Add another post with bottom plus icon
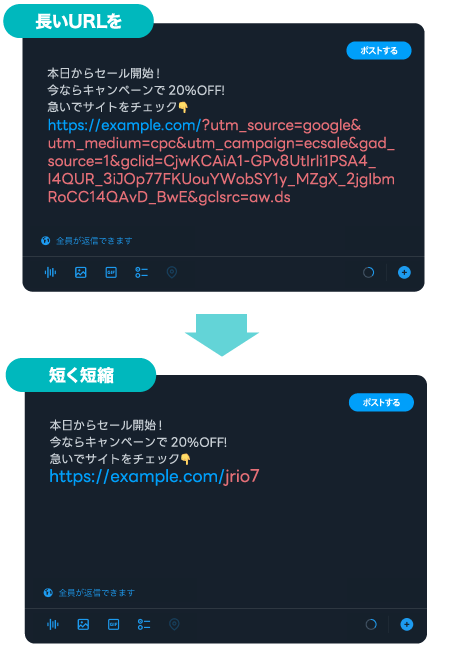This screenshot has height=647, width=450. (407, 624)
